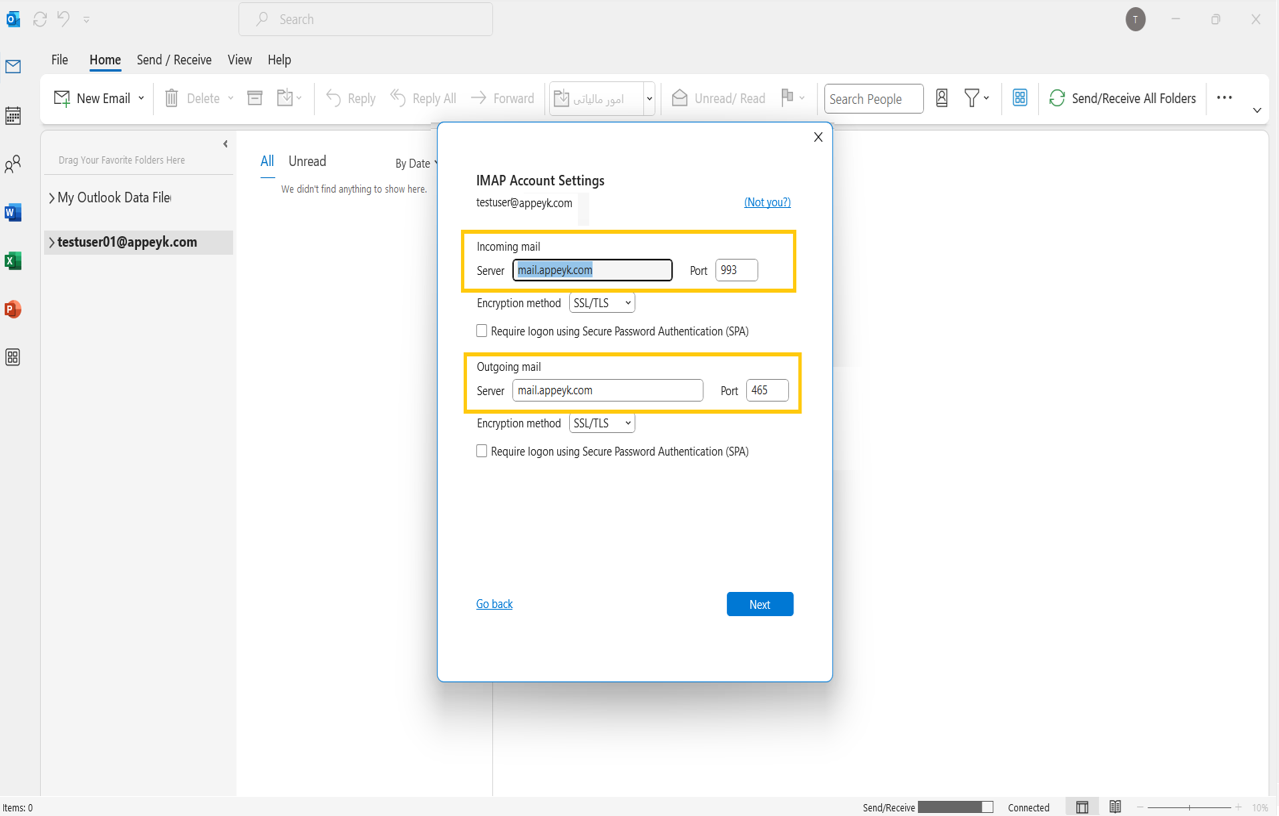
Task: Open the People view in the sidebar
Action: pos(13,164)
